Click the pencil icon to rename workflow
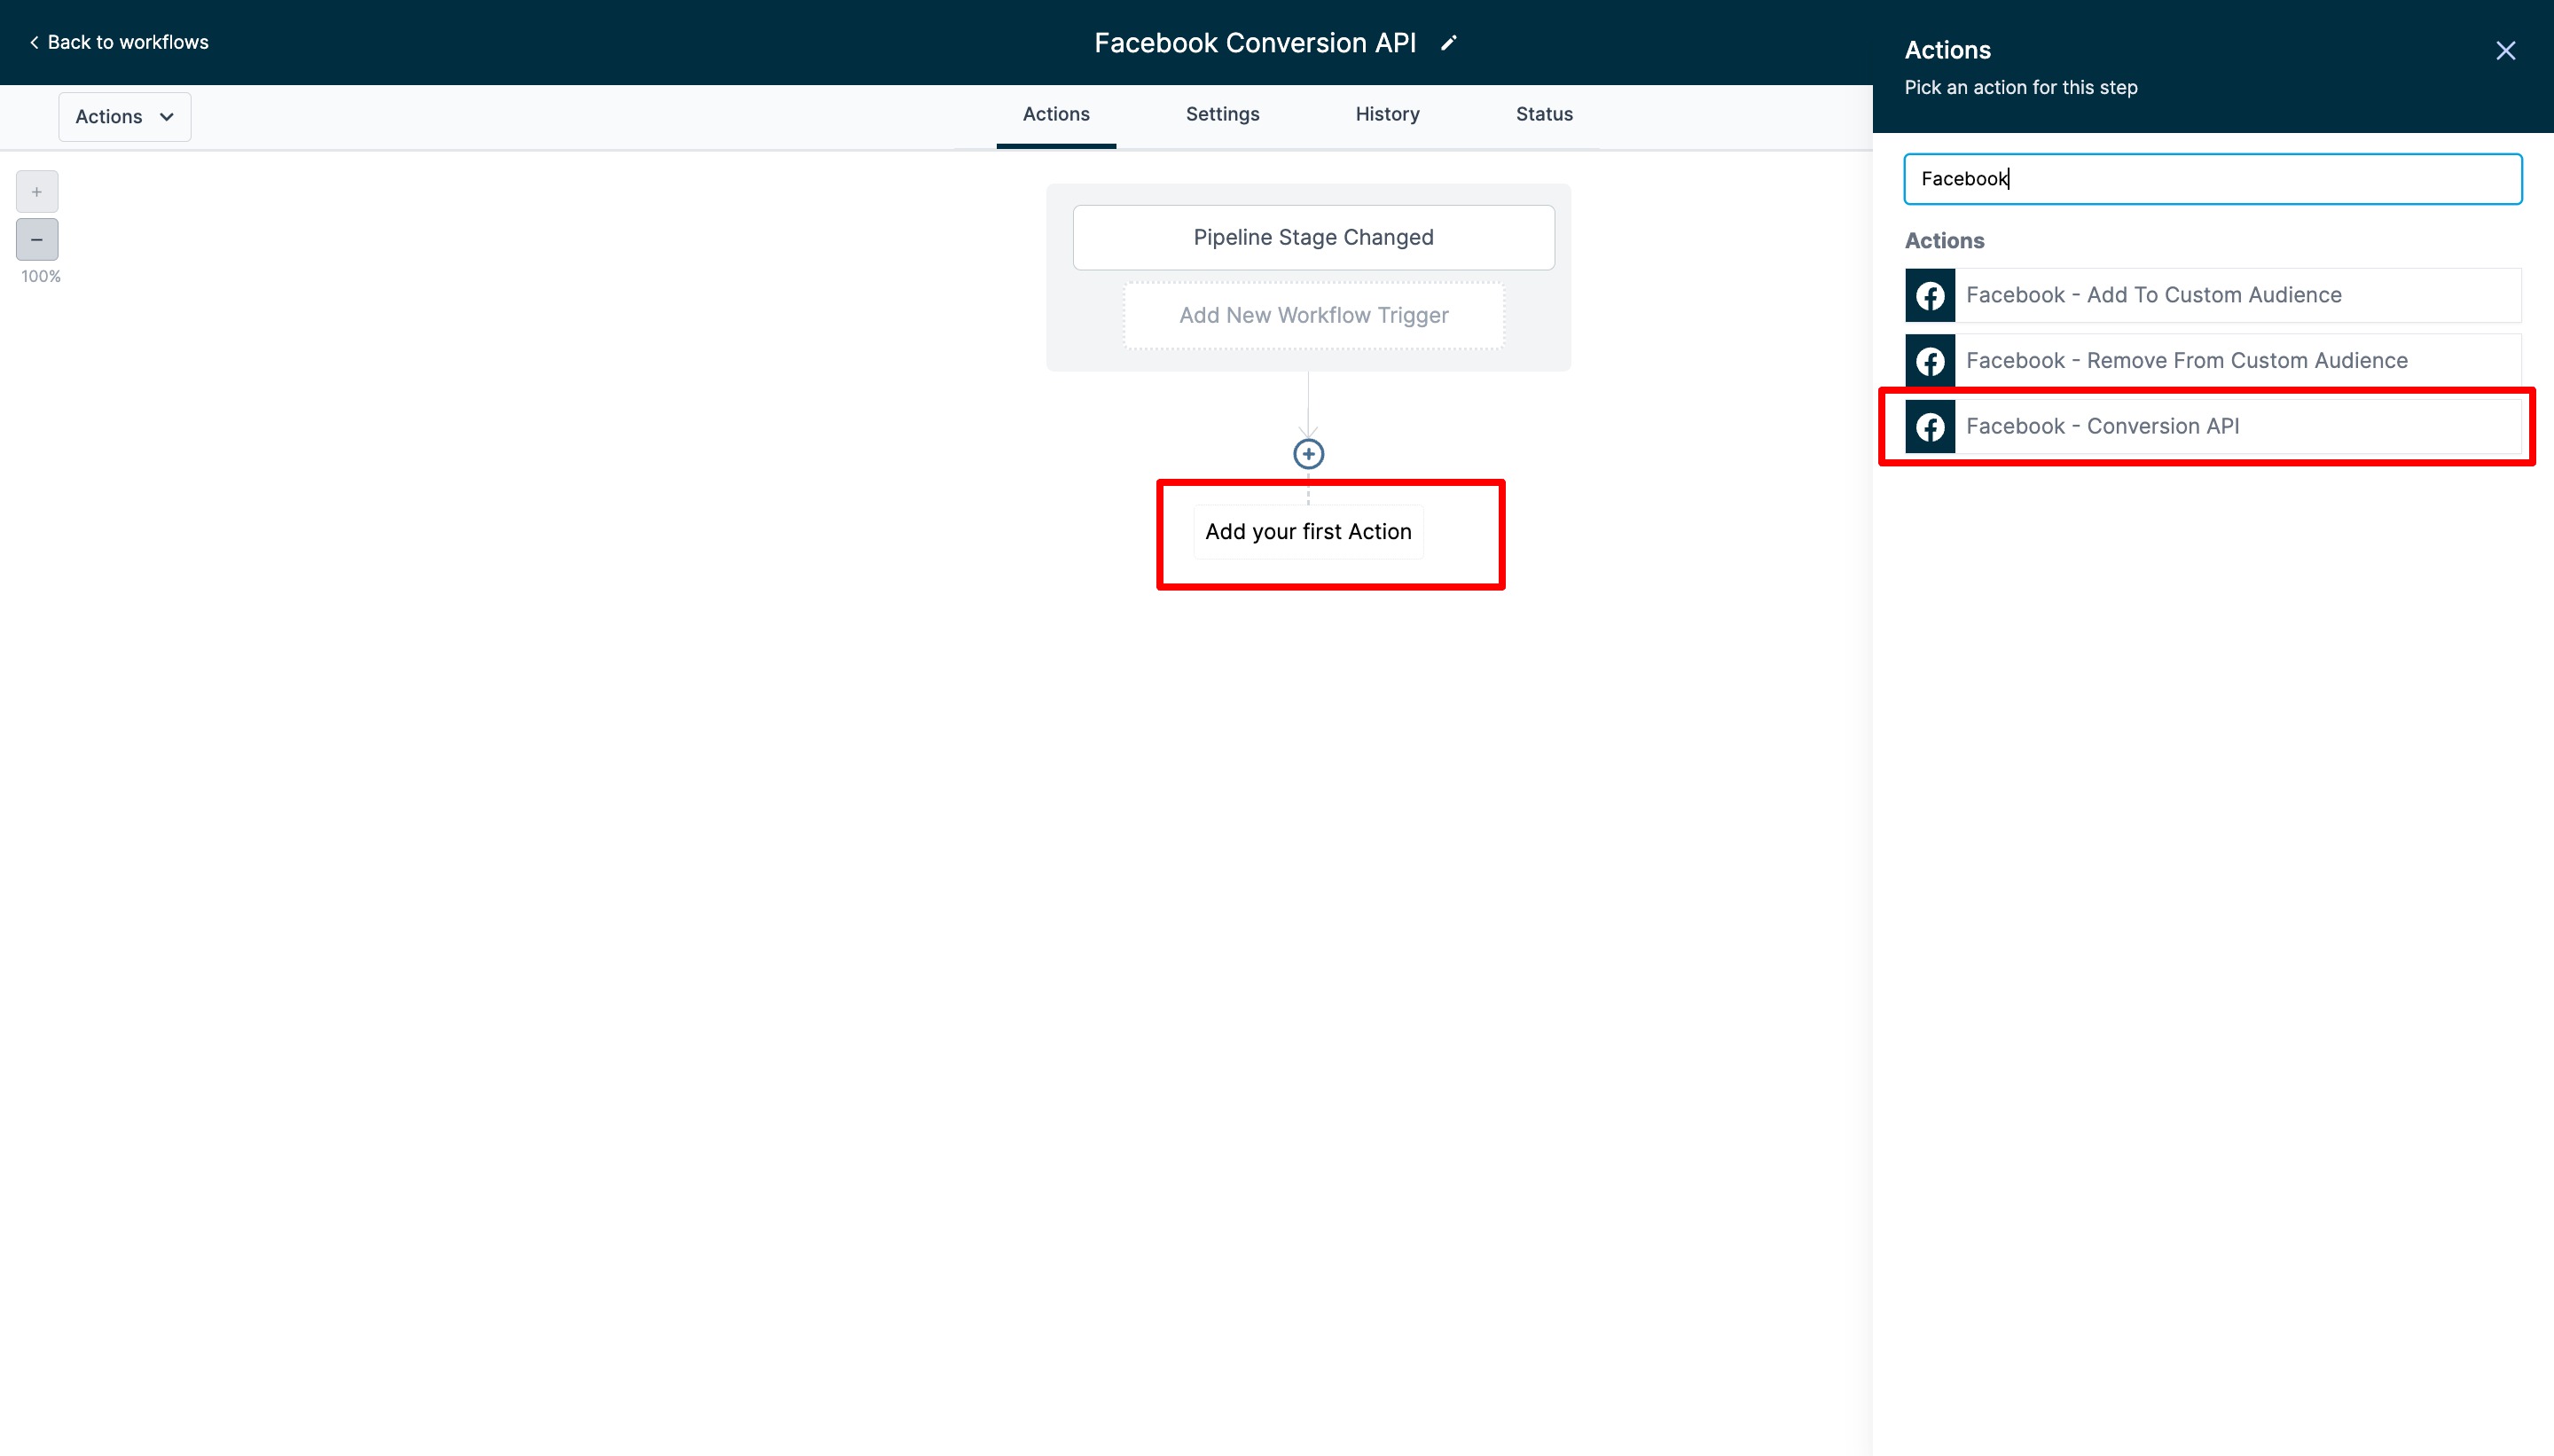2554x1456 pixels. pos(1449,43)
